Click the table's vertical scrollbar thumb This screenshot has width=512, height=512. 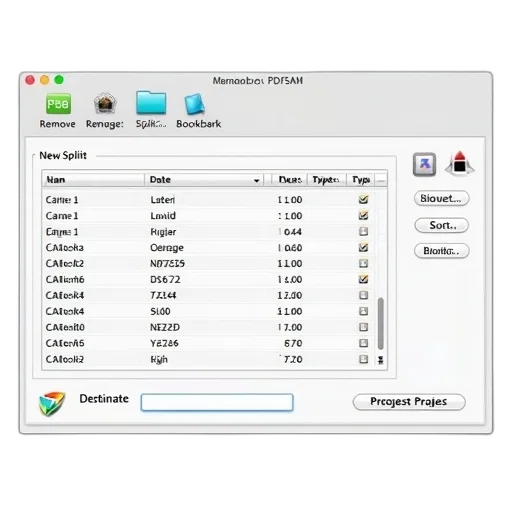click(381, 323)
